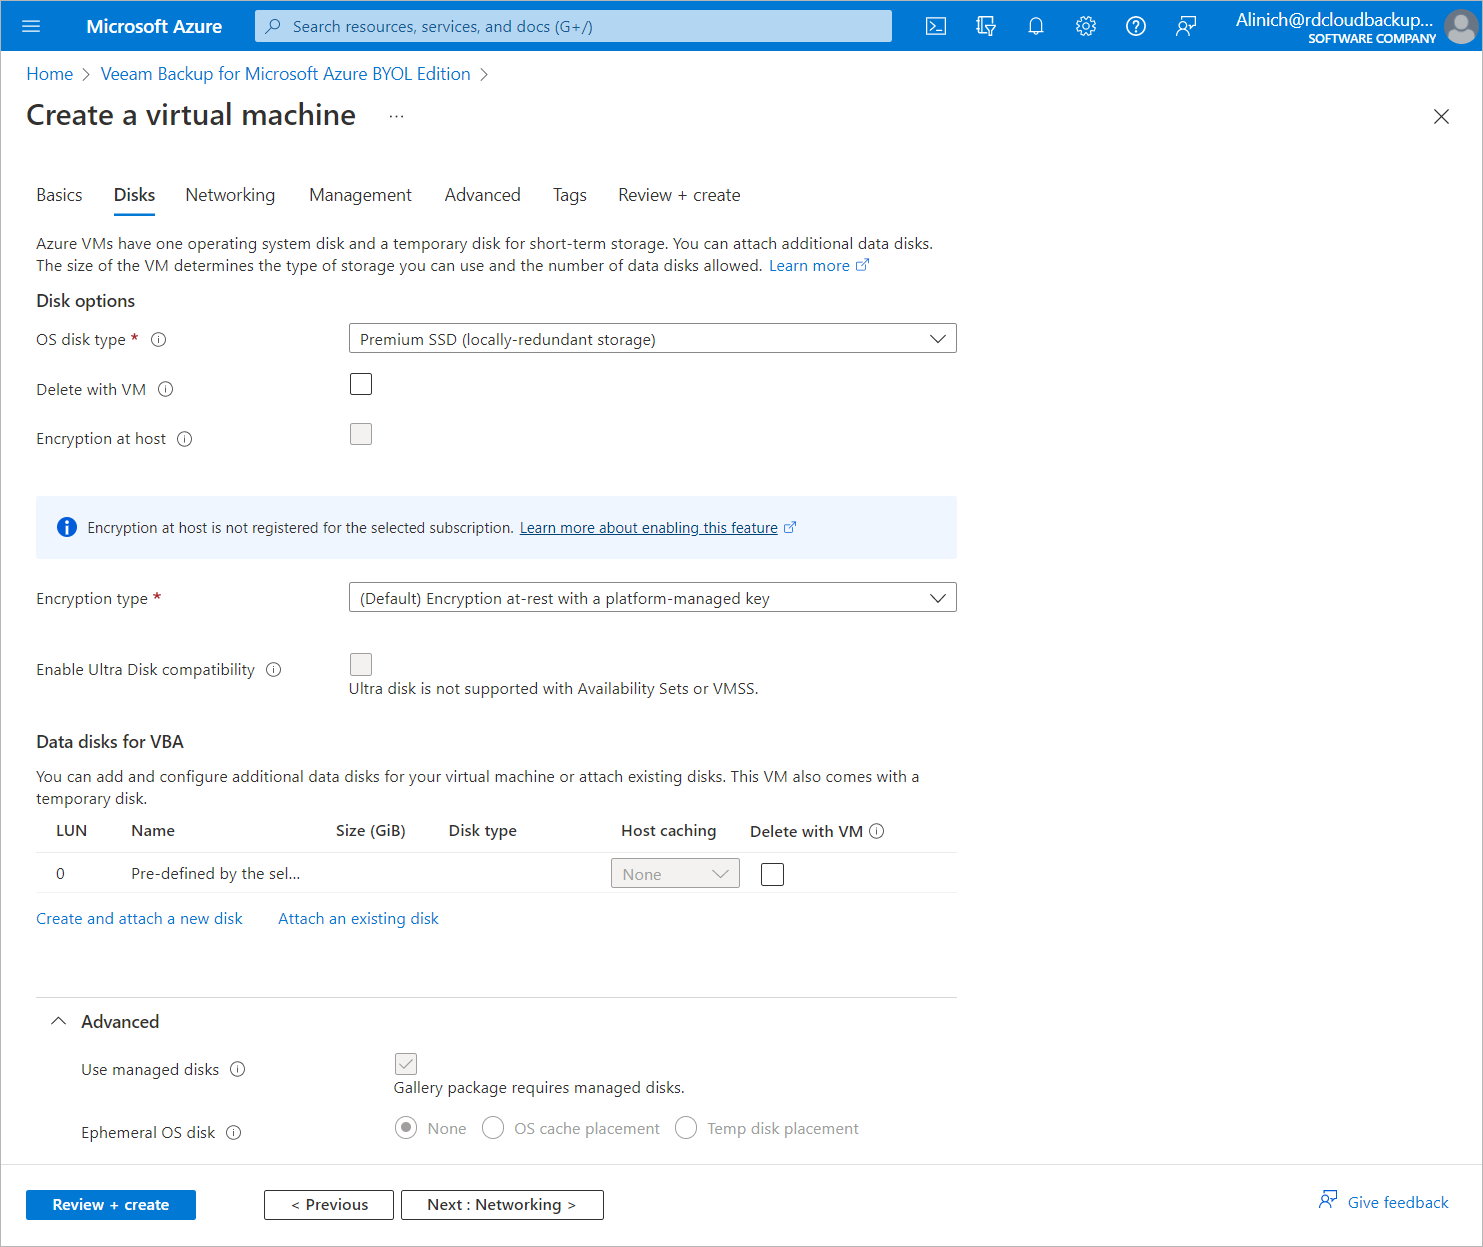
Task: Toggle the Encryption at host checkbox
Action: 361,434
